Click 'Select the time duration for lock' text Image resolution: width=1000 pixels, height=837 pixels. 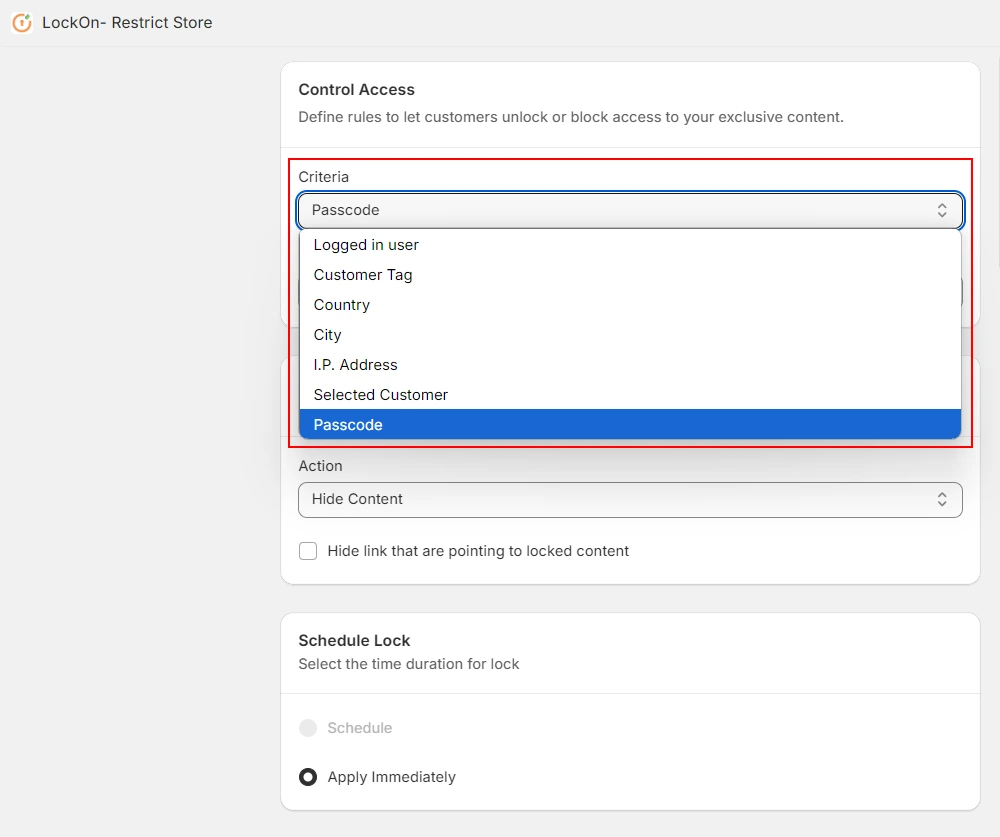409,664
